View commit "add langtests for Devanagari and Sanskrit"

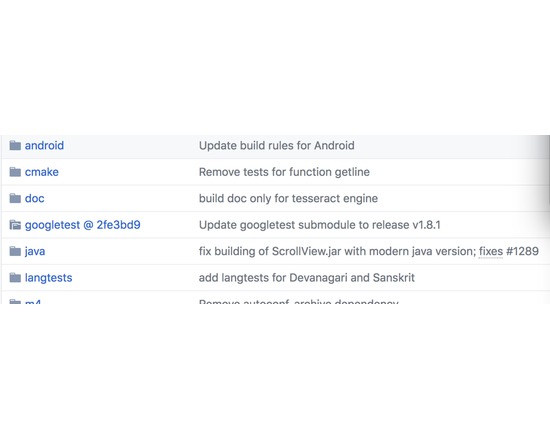(x=307, y=278)
